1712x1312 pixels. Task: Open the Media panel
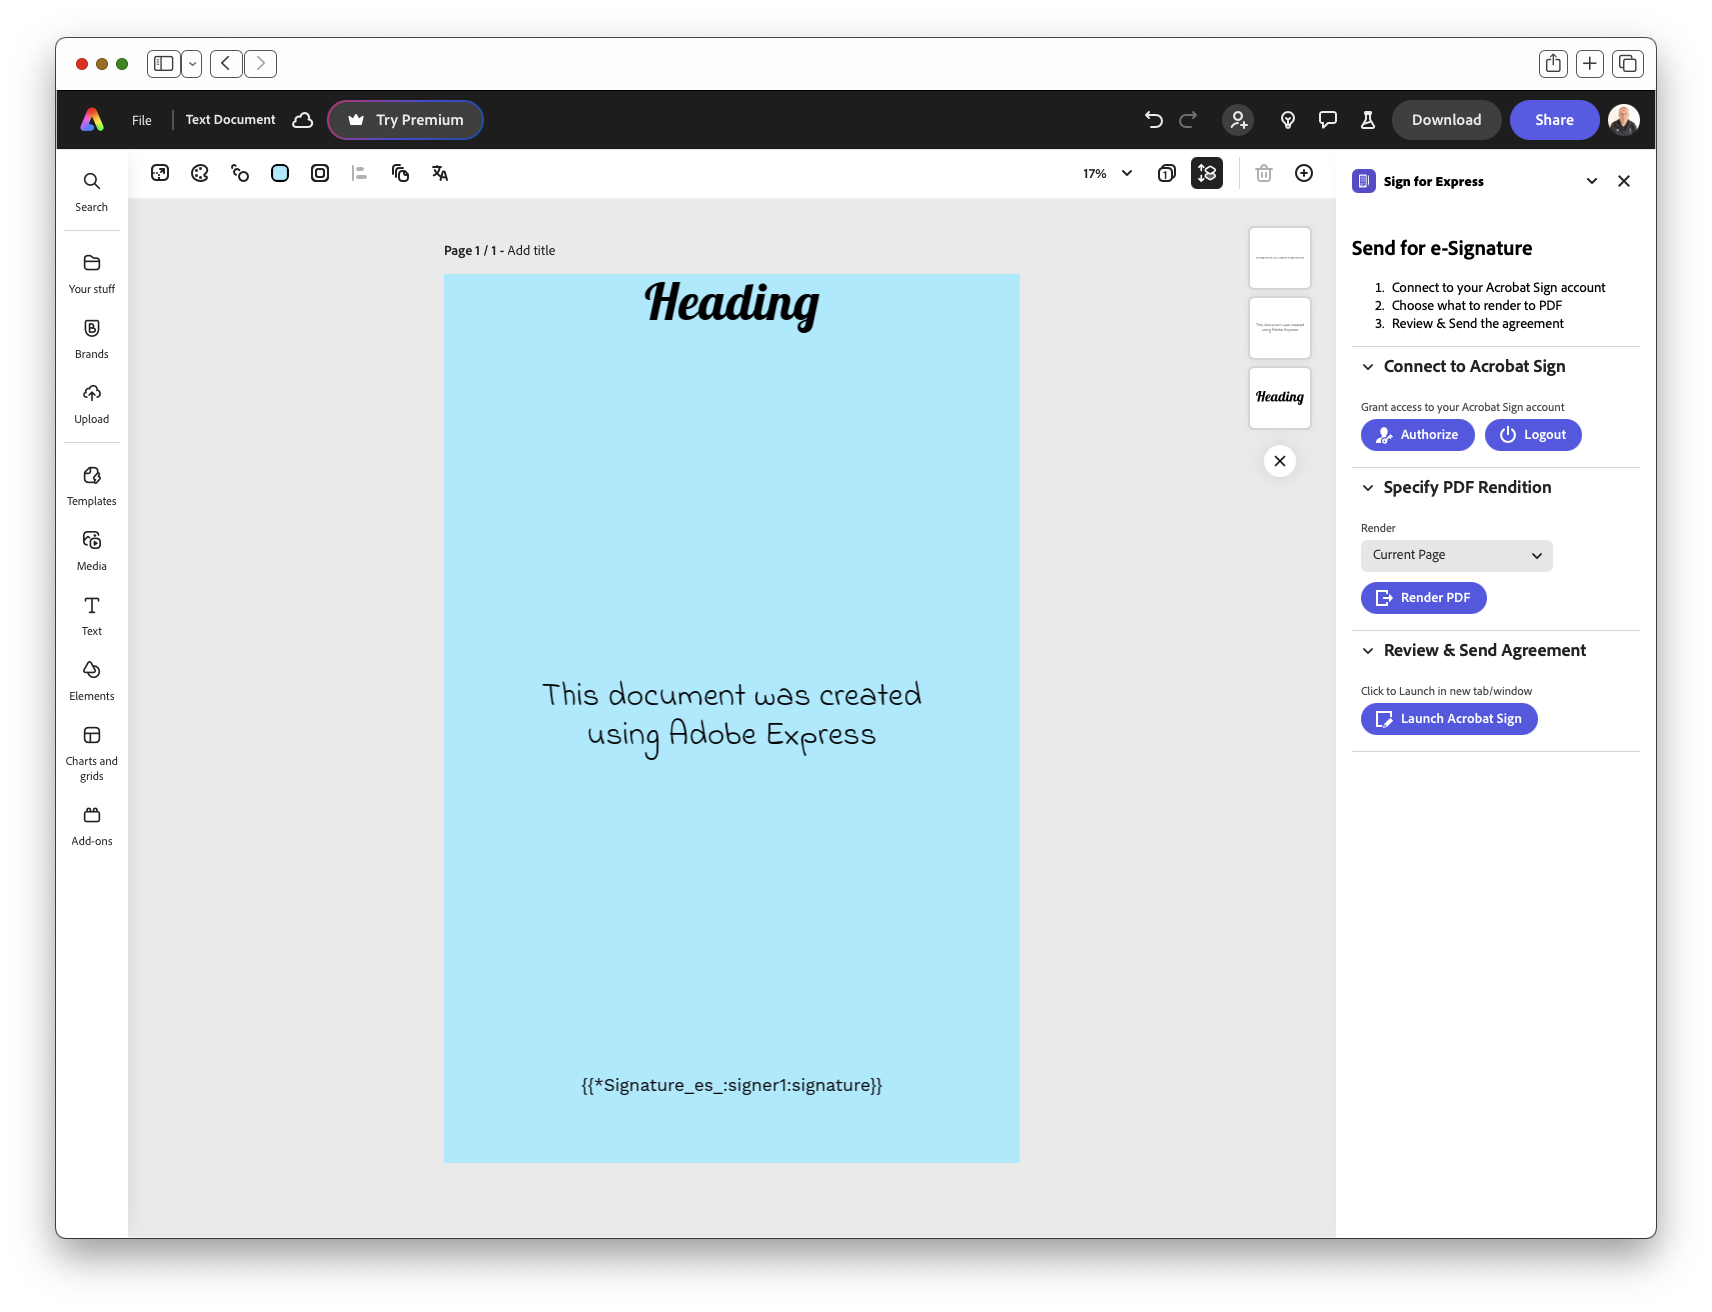pyautogui.click(x=91, y=550)
